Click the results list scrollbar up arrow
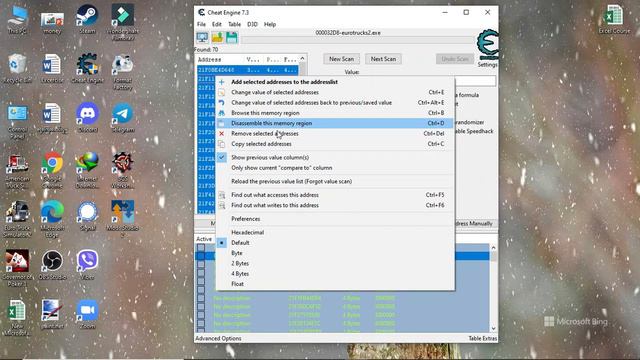The image size is (640, 360). point(302,59)
